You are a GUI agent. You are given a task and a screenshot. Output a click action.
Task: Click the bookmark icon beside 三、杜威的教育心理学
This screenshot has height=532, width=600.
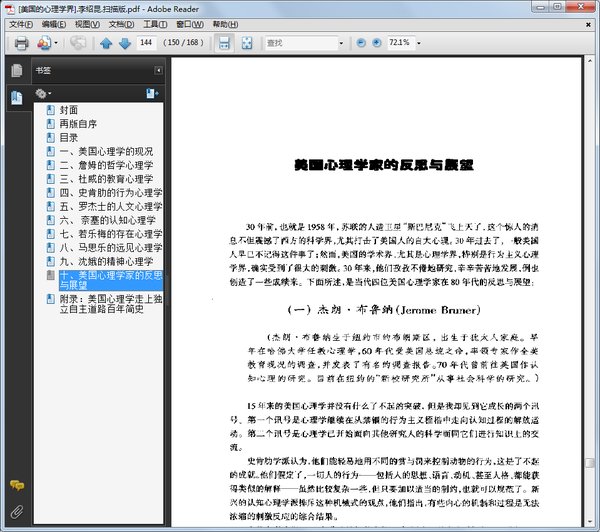51,179
